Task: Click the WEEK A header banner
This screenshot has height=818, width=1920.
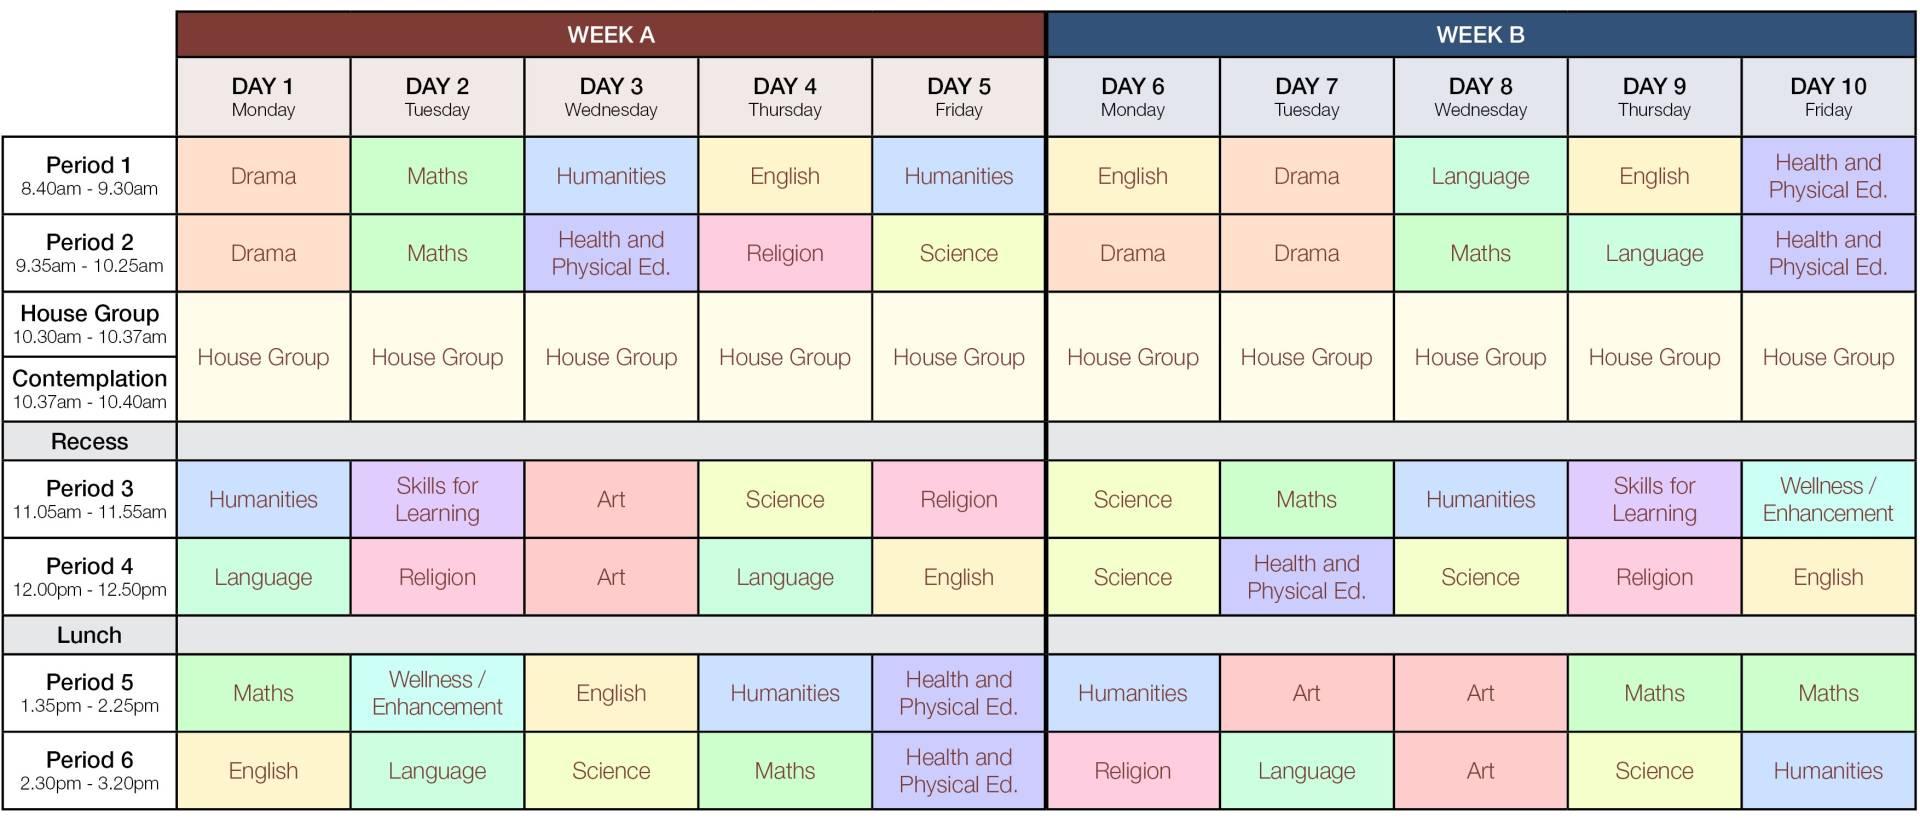Action: 610,35
